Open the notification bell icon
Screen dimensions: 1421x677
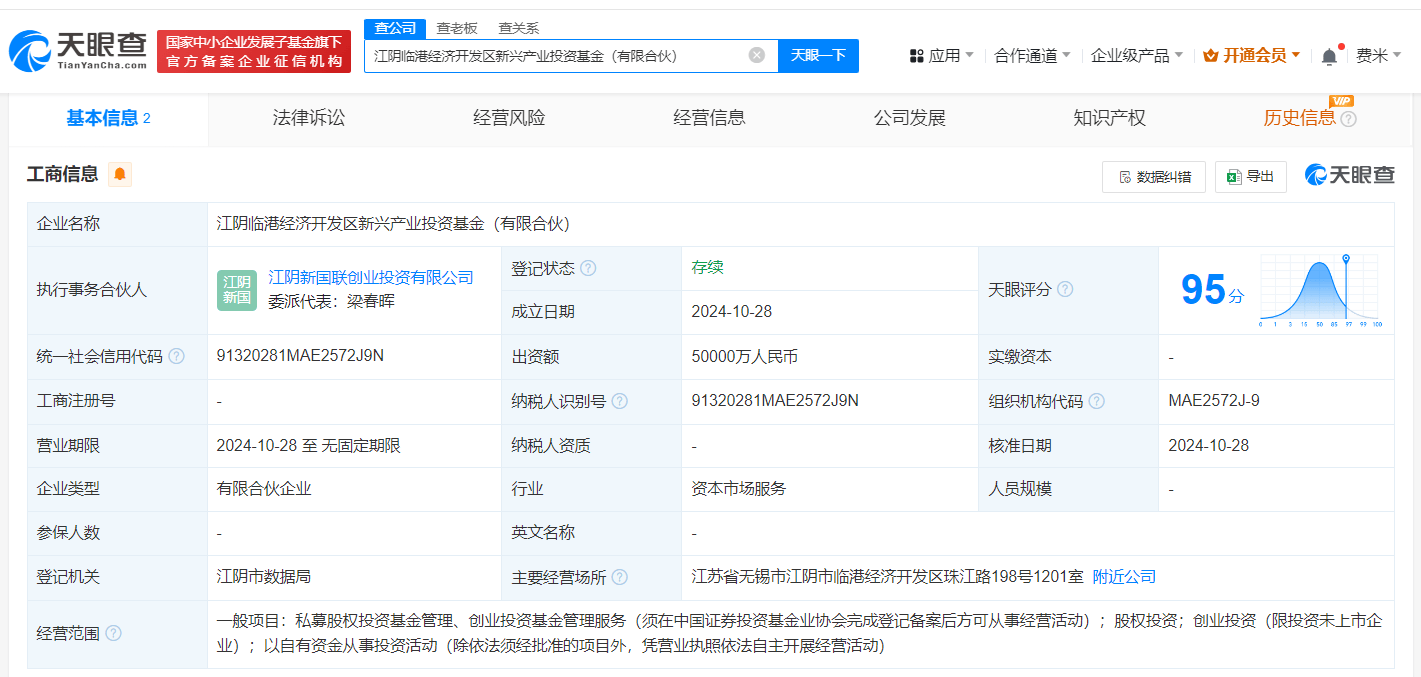[x=1329, y=57]
